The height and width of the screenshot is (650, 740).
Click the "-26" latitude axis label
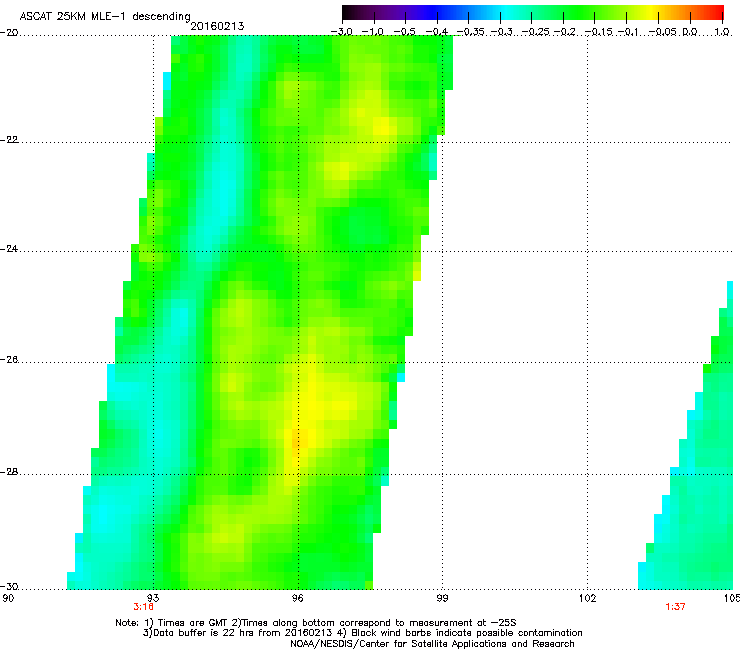pyautogui.click(x=9, y=360)
